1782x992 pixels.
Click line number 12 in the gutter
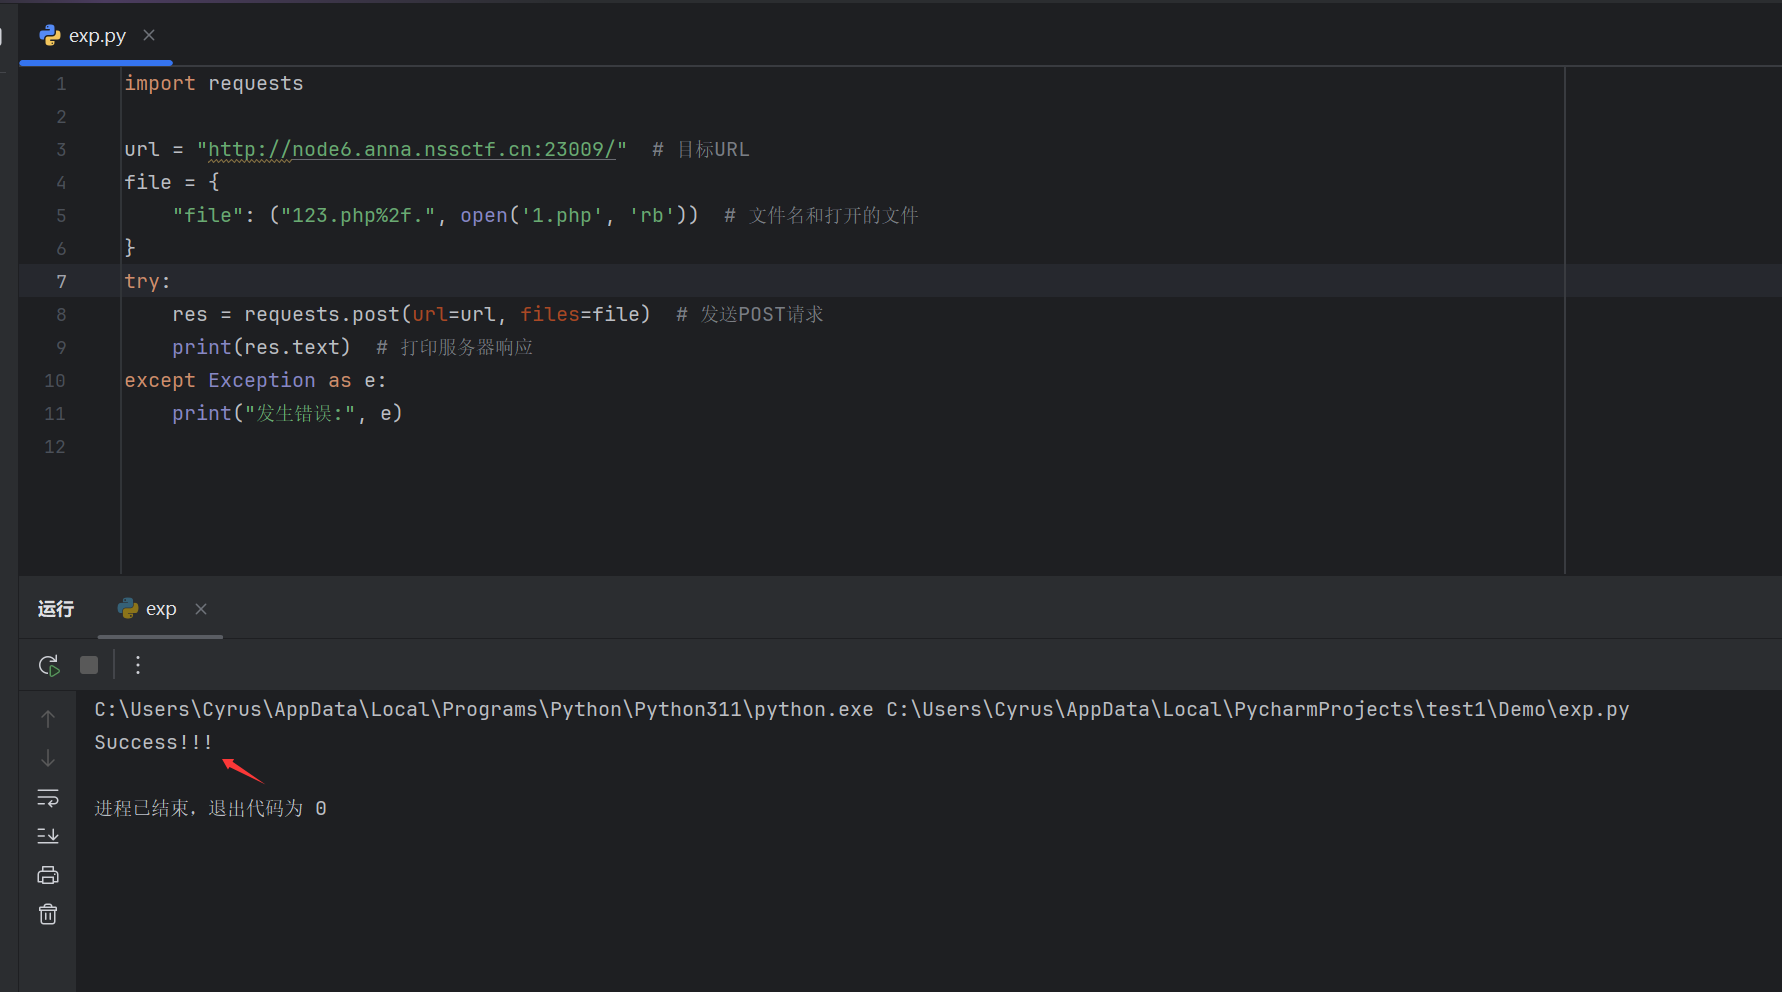[55, 447]
